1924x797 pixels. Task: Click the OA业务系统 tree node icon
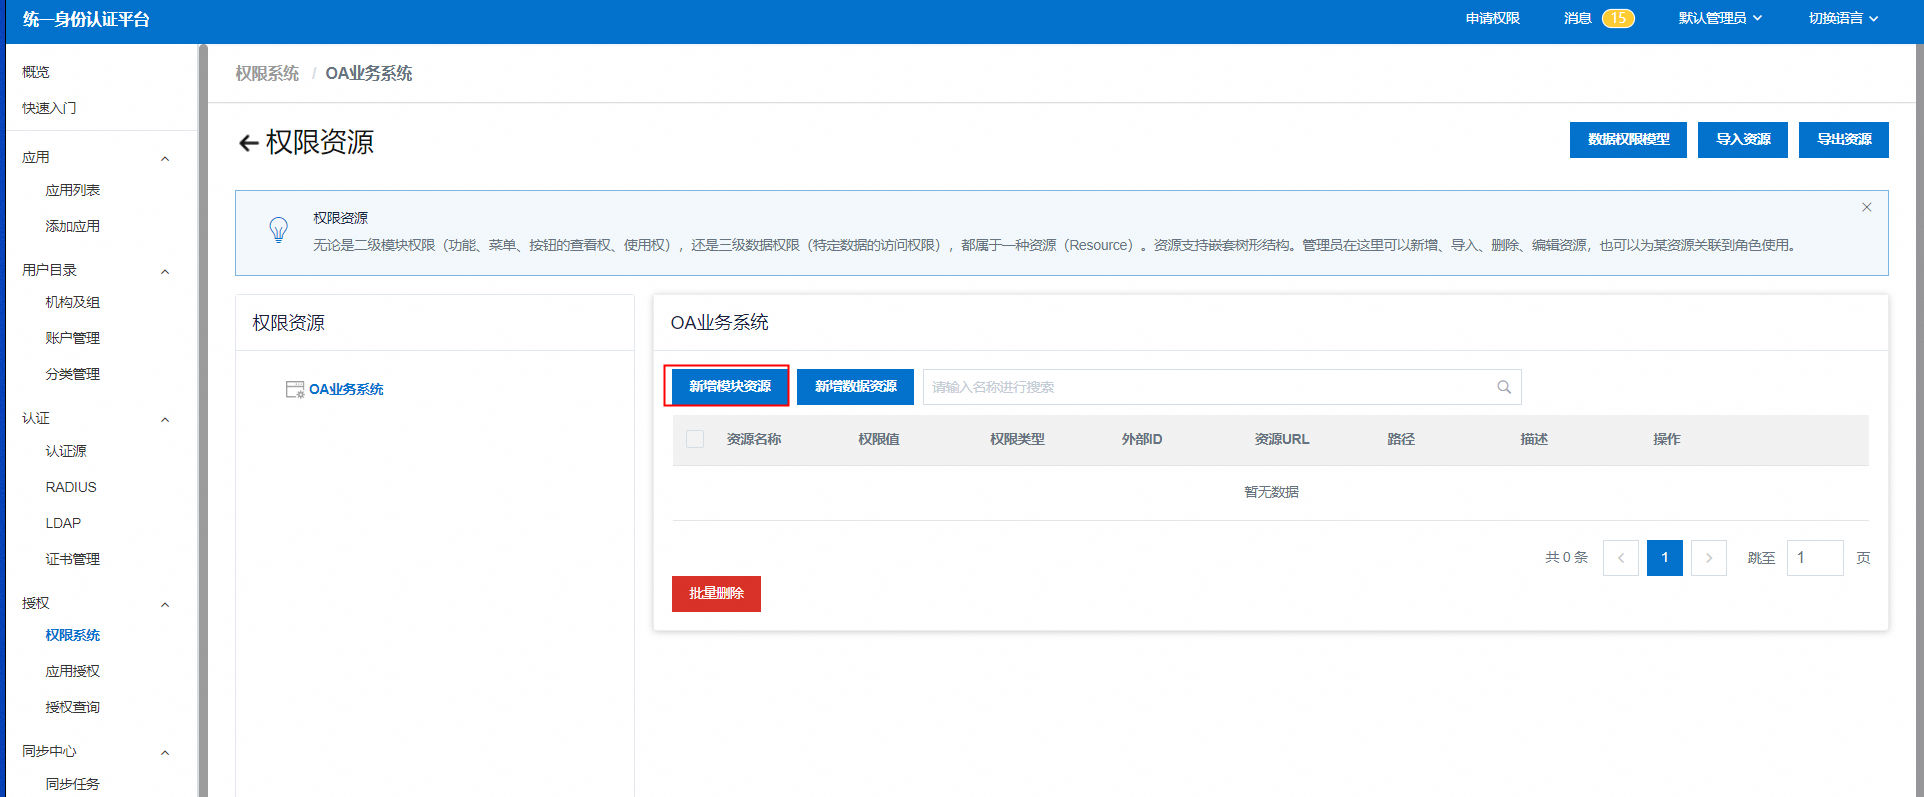(295, 390)
